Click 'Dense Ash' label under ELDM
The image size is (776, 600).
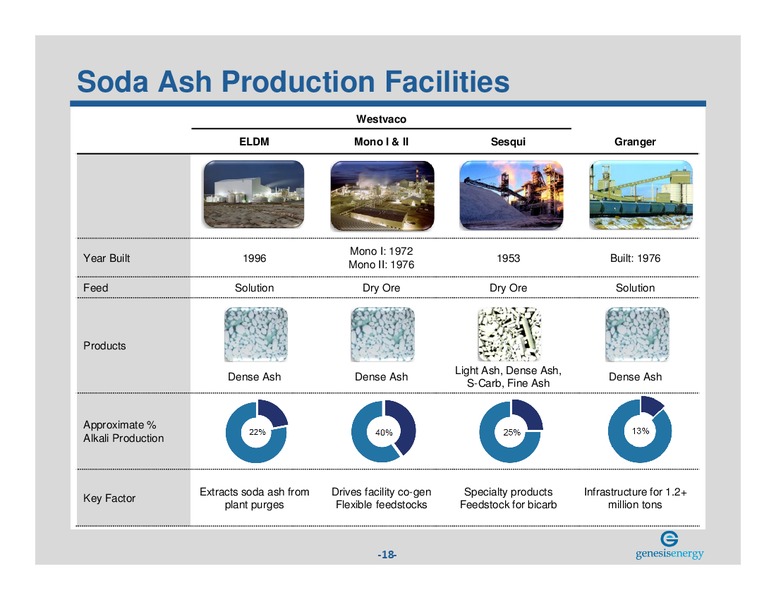pos(254,377)
